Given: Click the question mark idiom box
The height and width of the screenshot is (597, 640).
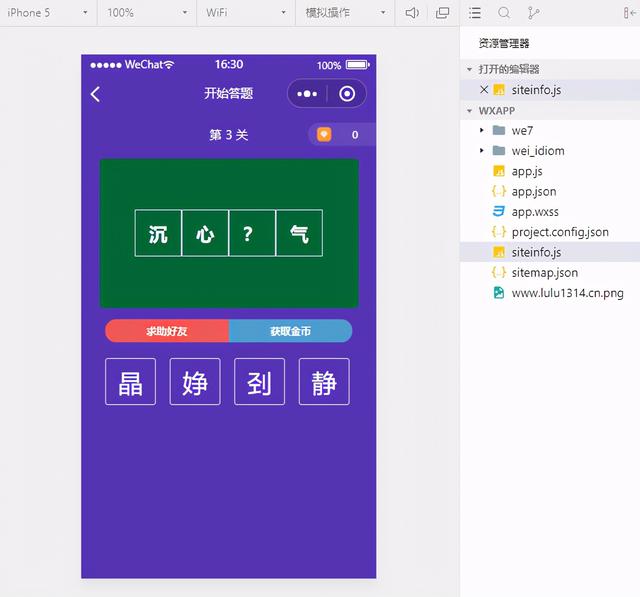Looking at the screenshot, I should coord(252,233).
